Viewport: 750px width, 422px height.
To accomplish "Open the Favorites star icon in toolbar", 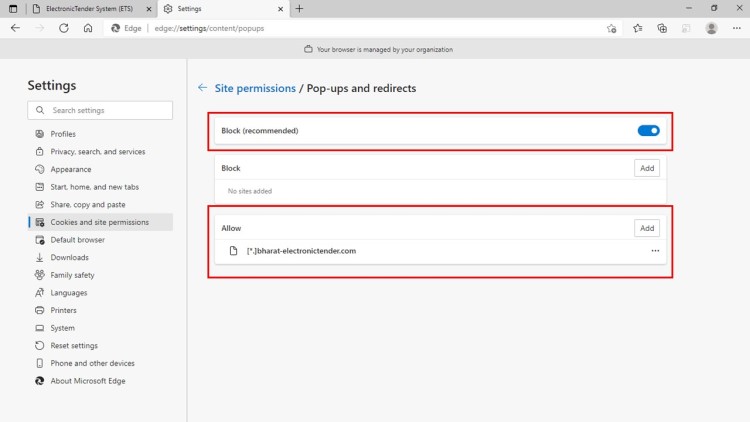I will [x=637, y=28].
